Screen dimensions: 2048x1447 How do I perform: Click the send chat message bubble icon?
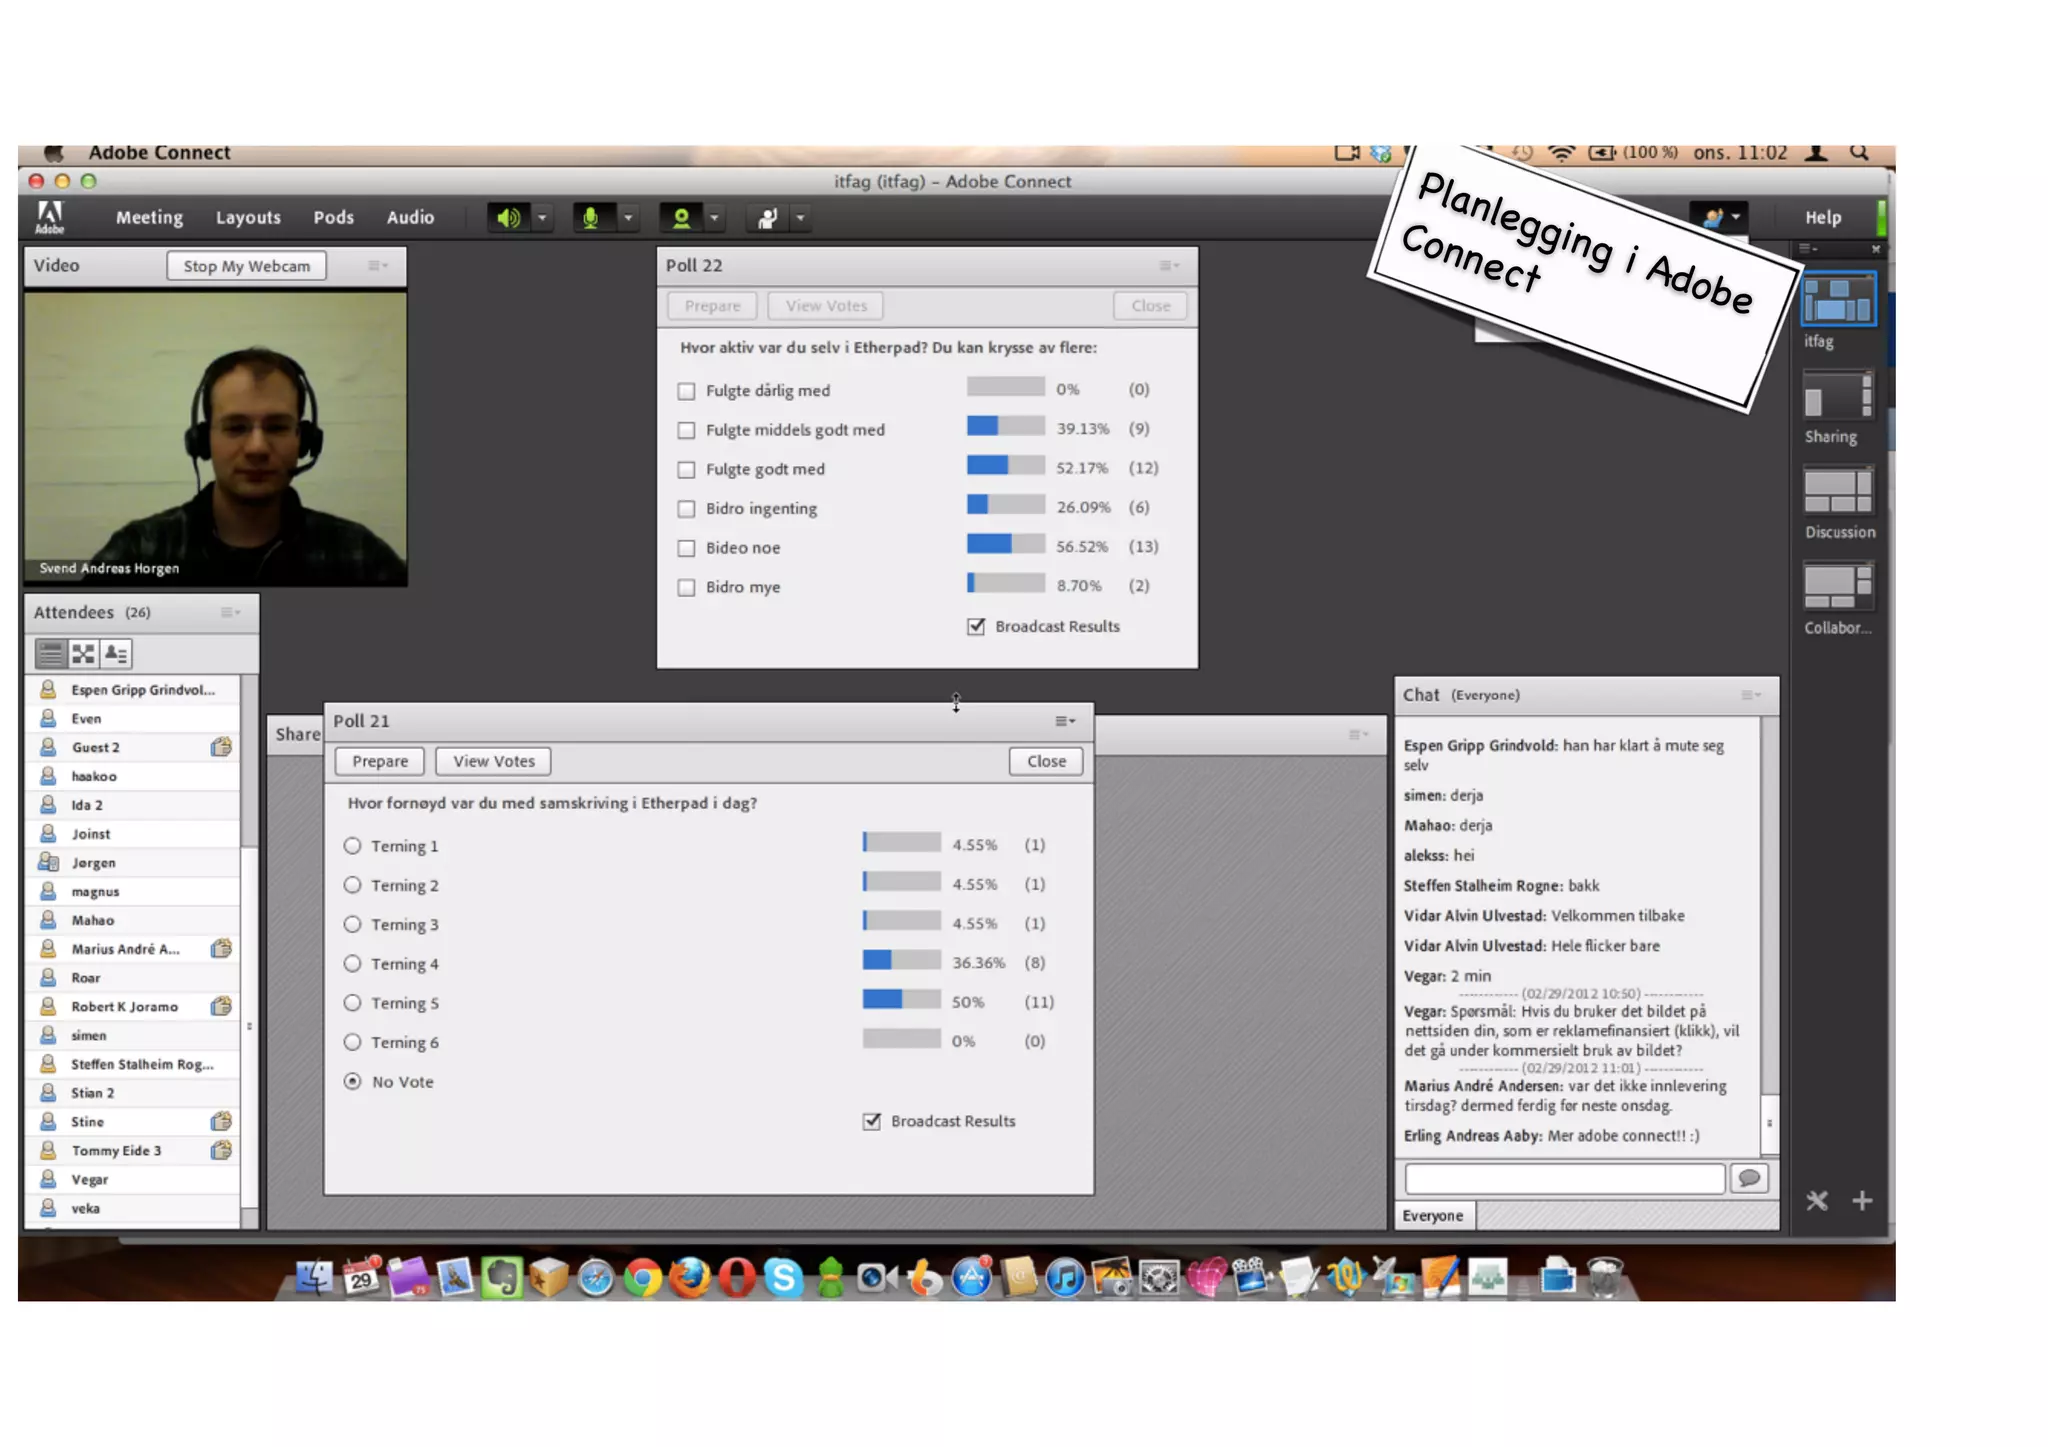(1748, 1178)
